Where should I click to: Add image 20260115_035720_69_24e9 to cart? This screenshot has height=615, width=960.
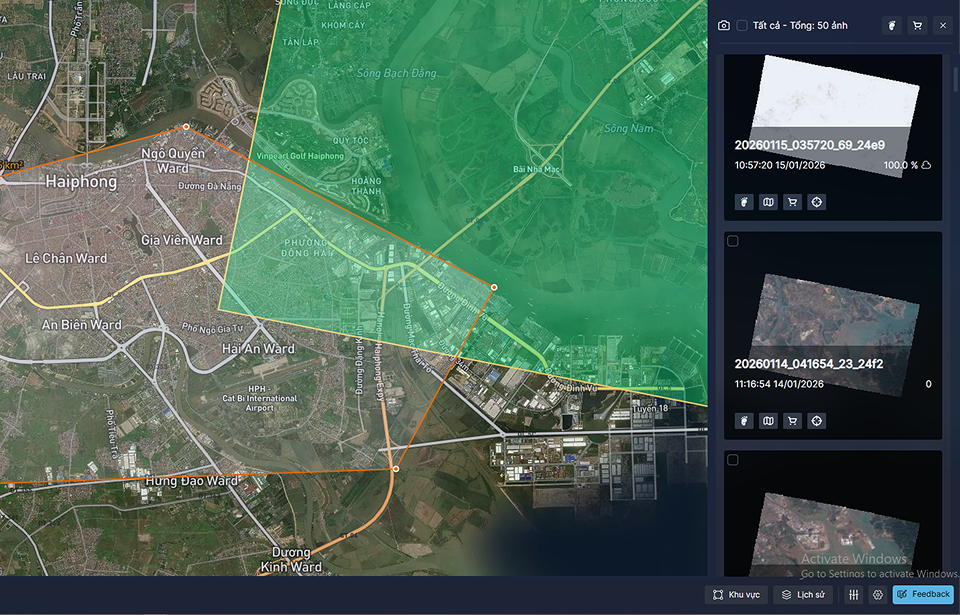click(793, 202)
